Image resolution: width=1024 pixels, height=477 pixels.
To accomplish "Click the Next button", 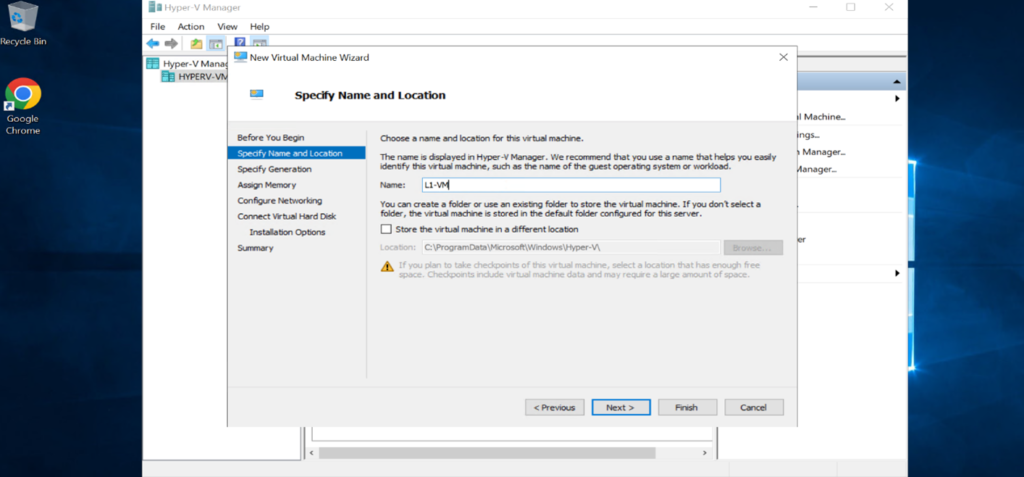I will (621, 407).
